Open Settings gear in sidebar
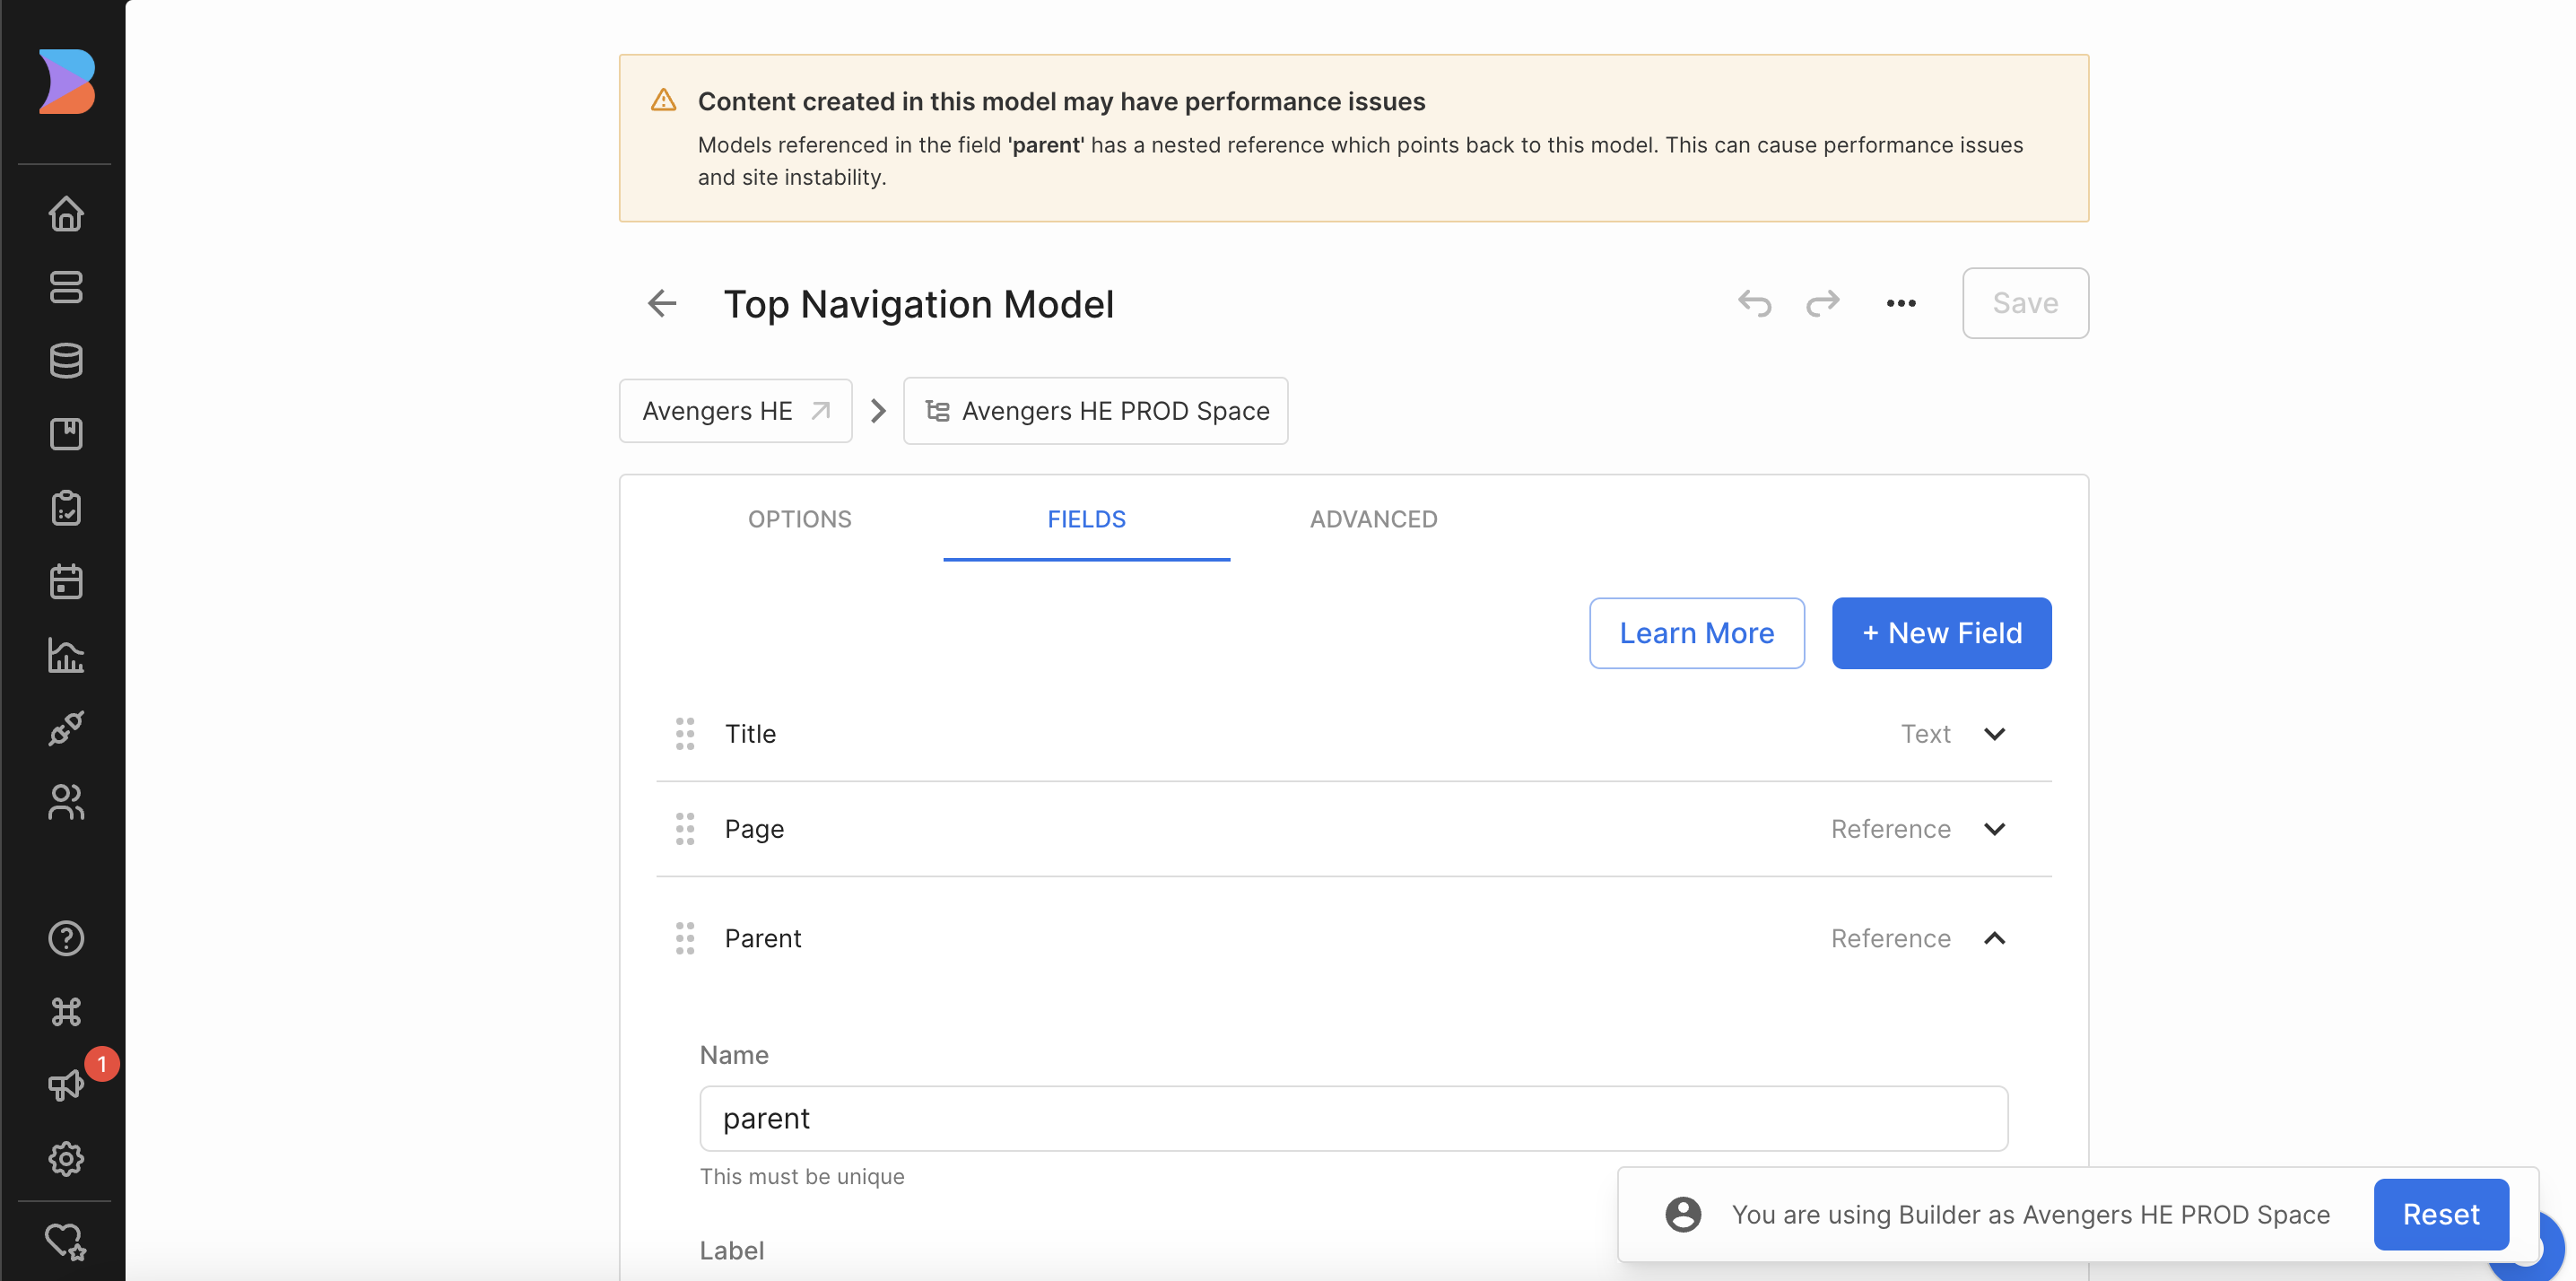The width and height of the screenshot is (2576, 1281). pyautogui.click(x=66, y=1159)
